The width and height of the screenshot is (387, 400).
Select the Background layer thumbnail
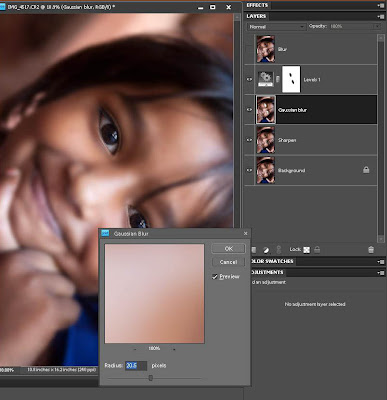click(x=266, y=170)
